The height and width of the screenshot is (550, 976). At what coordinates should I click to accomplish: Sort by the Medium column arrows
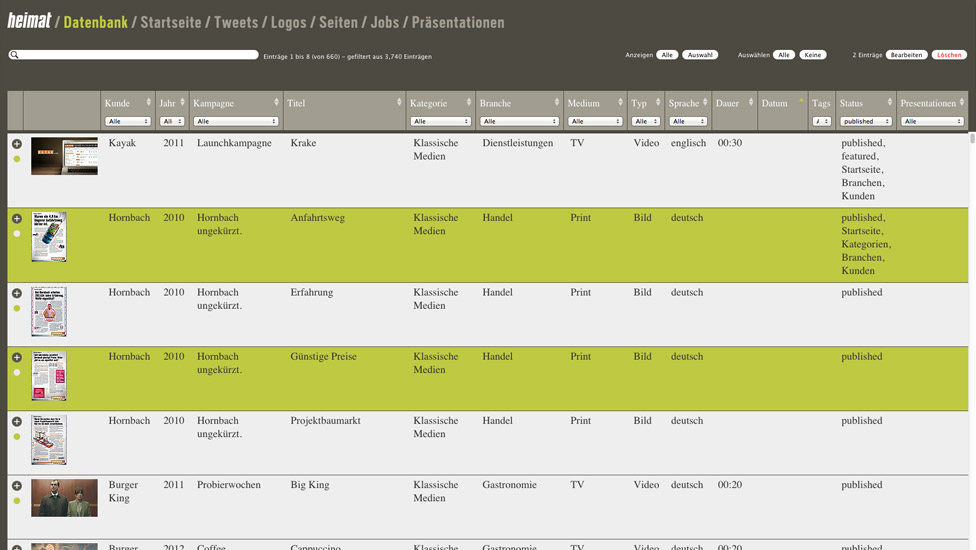tap(620, 102)
